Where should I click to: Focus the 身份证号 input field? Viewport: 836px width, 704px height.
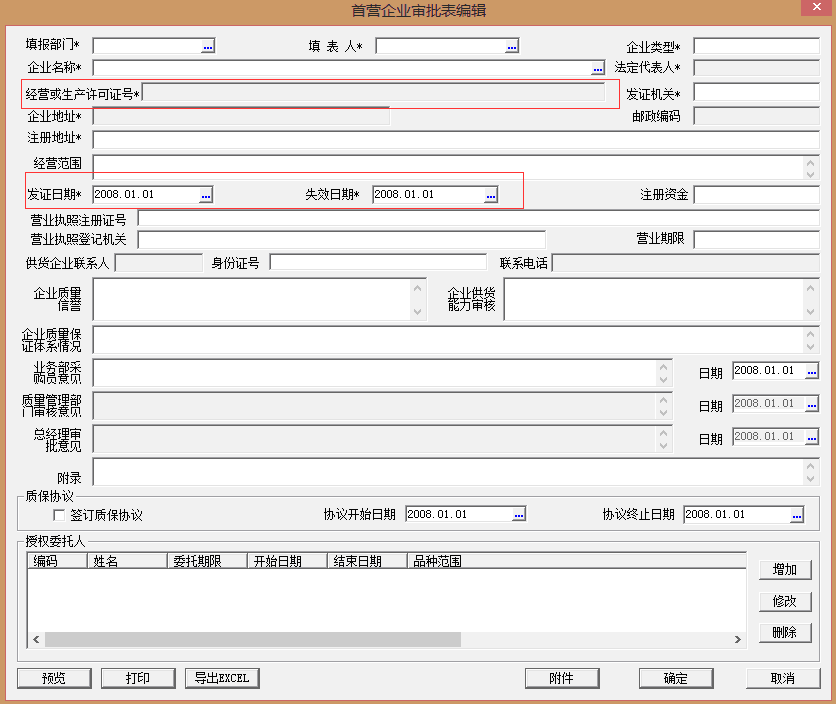point(378,262)
